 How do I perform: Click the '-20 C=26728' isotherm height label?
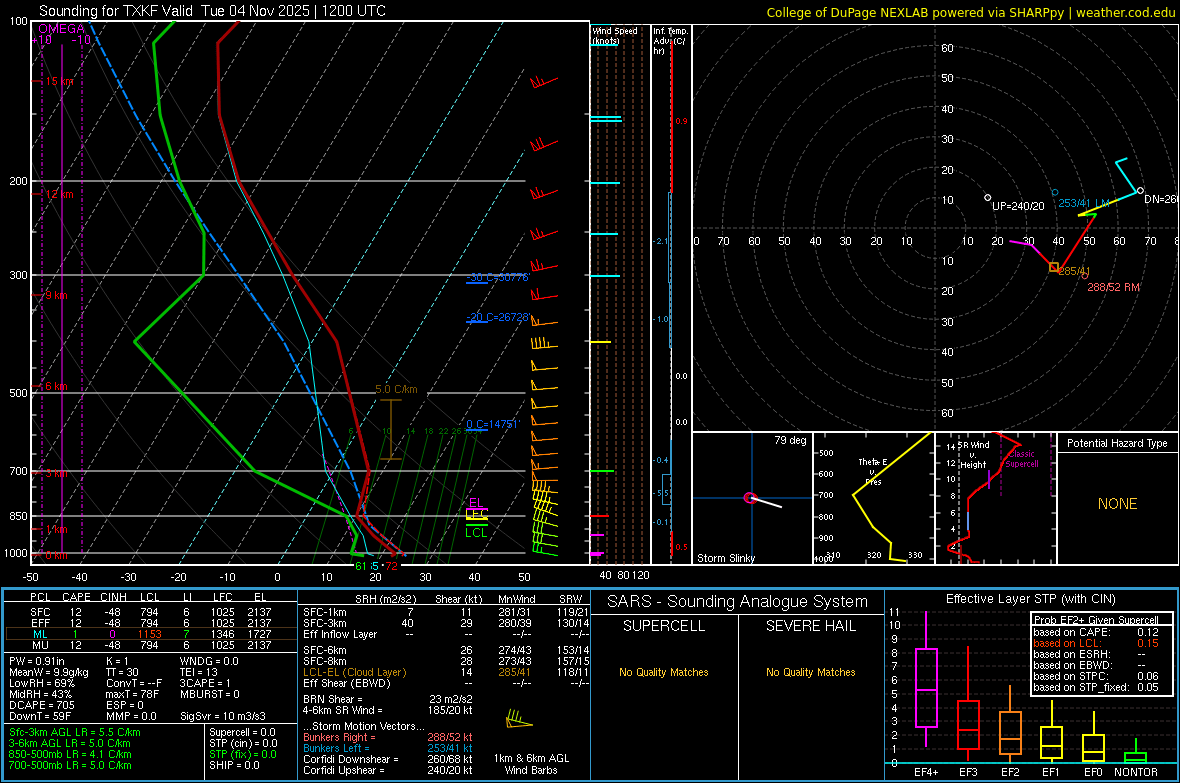pyautogui.click(x=498, y=317)
